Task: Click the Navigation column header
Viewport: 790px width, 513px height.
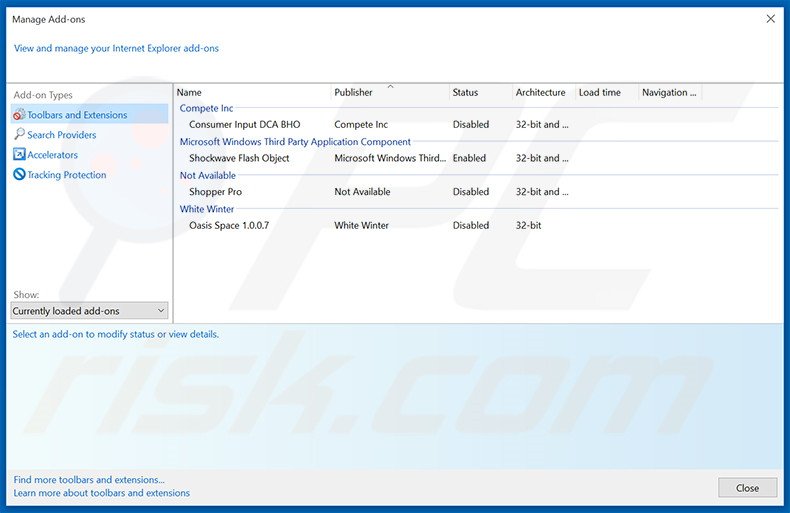Action: point(668,93)
